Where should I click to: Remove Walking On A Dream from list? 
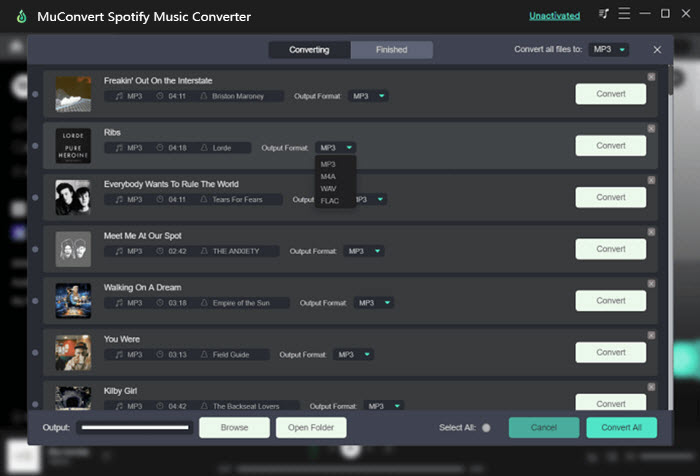click(x=651, y=284)
